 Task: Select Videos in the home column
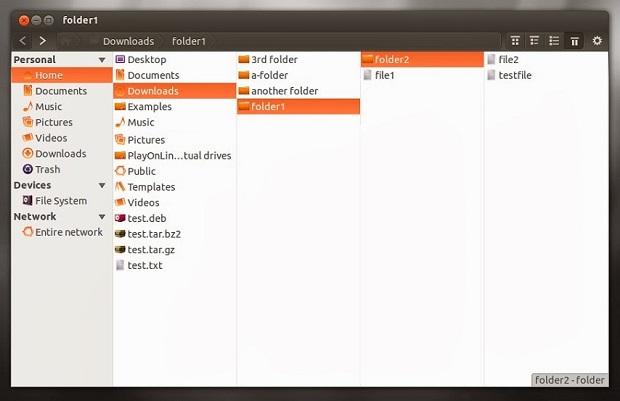[175, 202]
